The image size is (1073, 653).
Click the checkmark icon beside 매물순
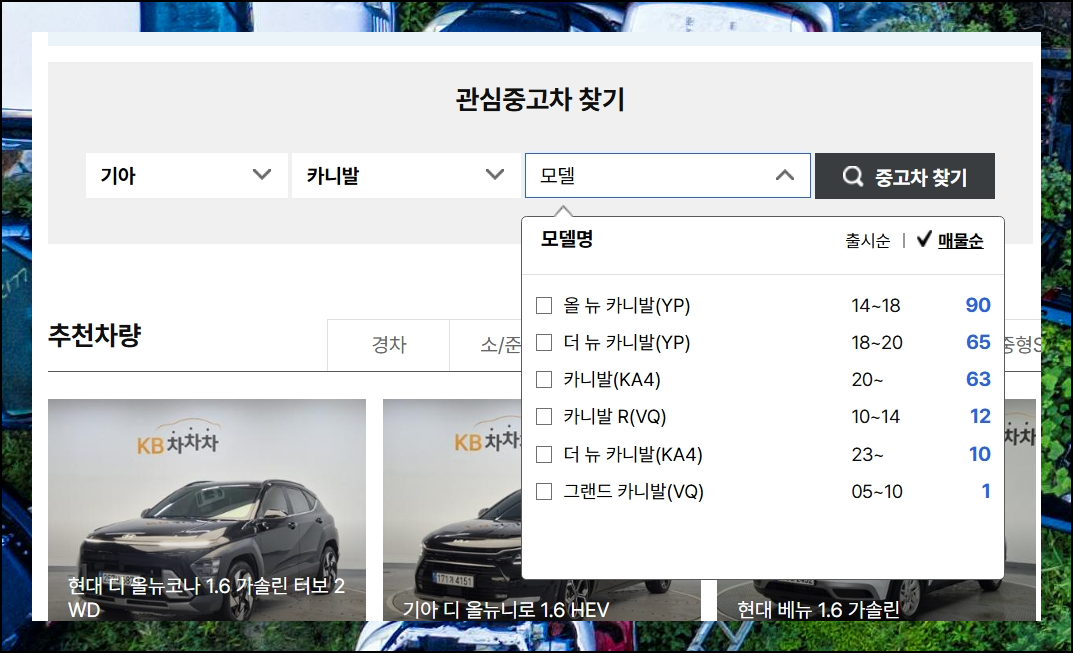[x=924, y=239]
